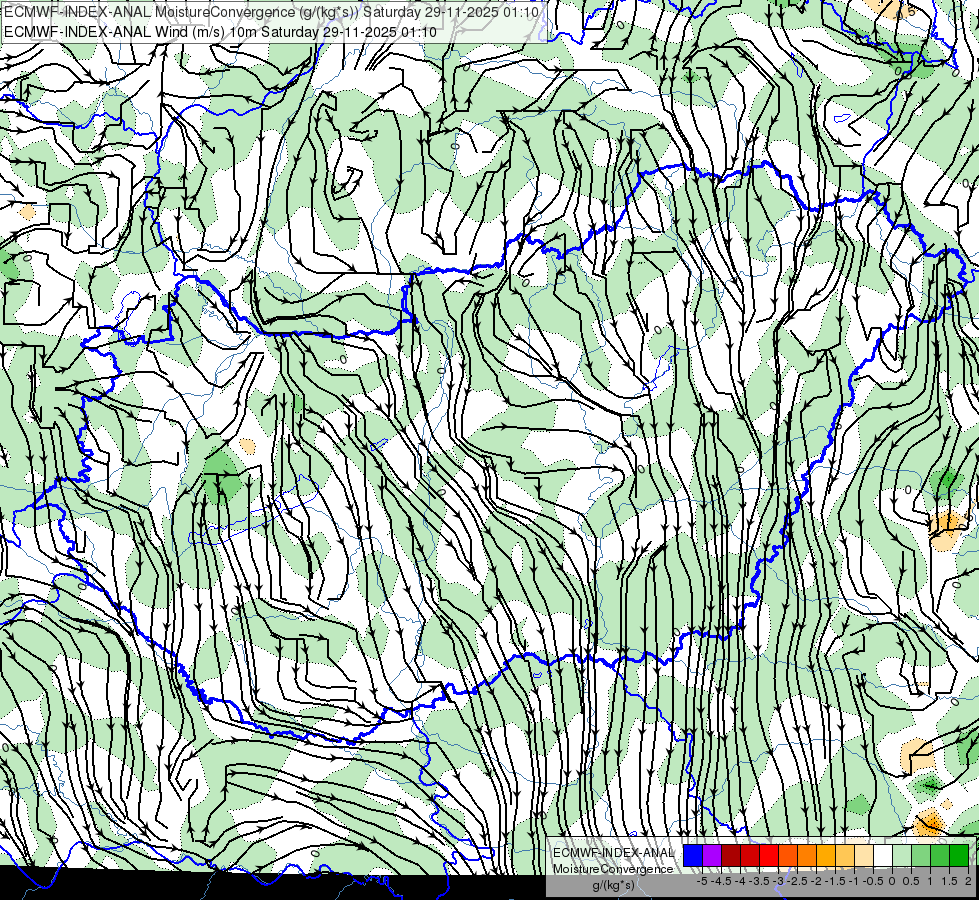Select the bright red swatch left of -3

(x=769, y=856)
